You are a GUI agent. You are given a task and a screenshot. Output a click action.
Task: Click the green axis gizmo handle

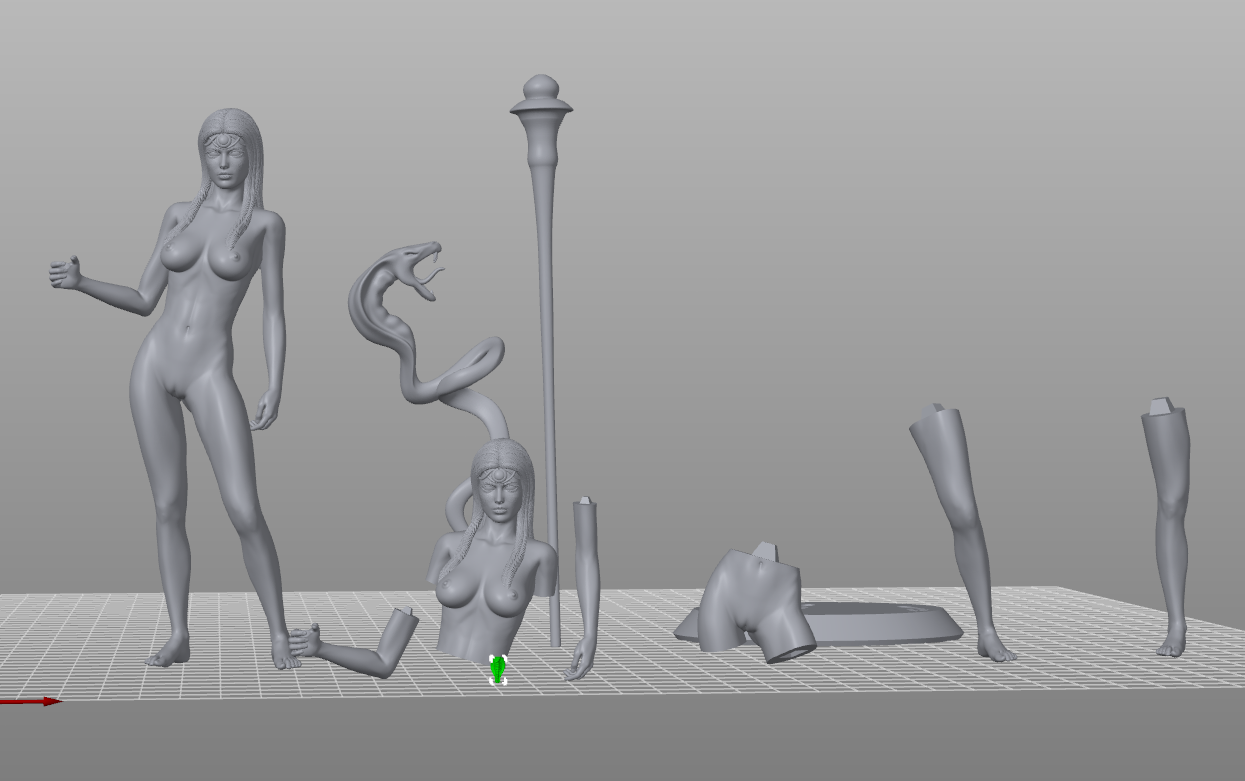tap(498, 670)
